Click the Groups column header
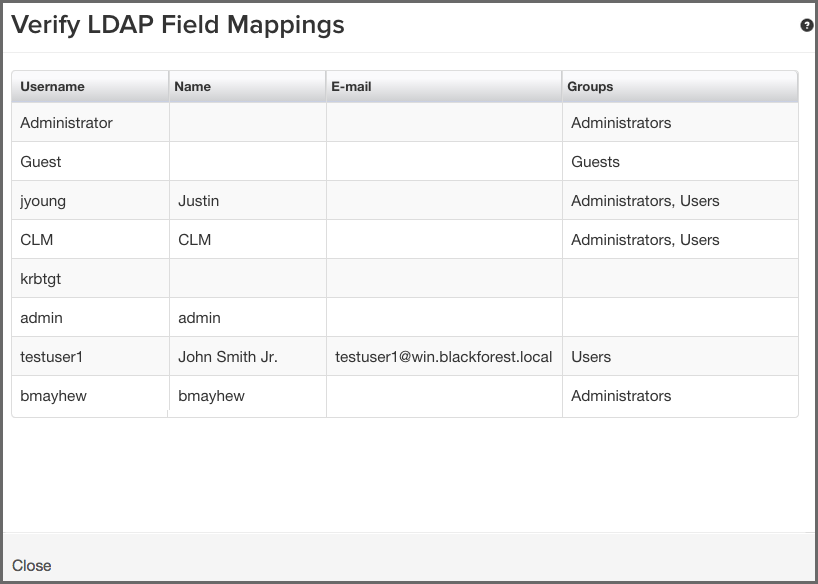The width and height of the screenshot is (818, 584). [588, 86]
